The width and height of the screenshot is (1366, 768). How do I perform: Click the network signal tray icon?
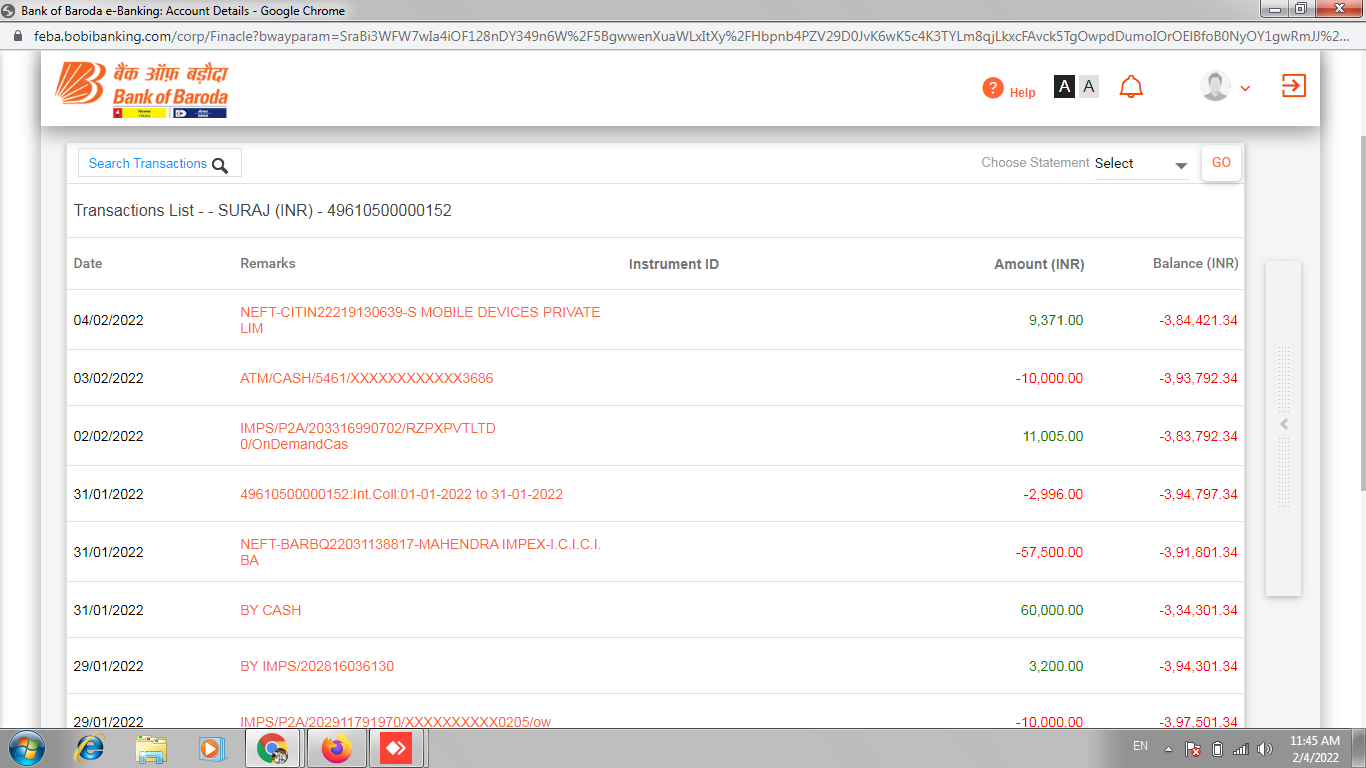1241,749
